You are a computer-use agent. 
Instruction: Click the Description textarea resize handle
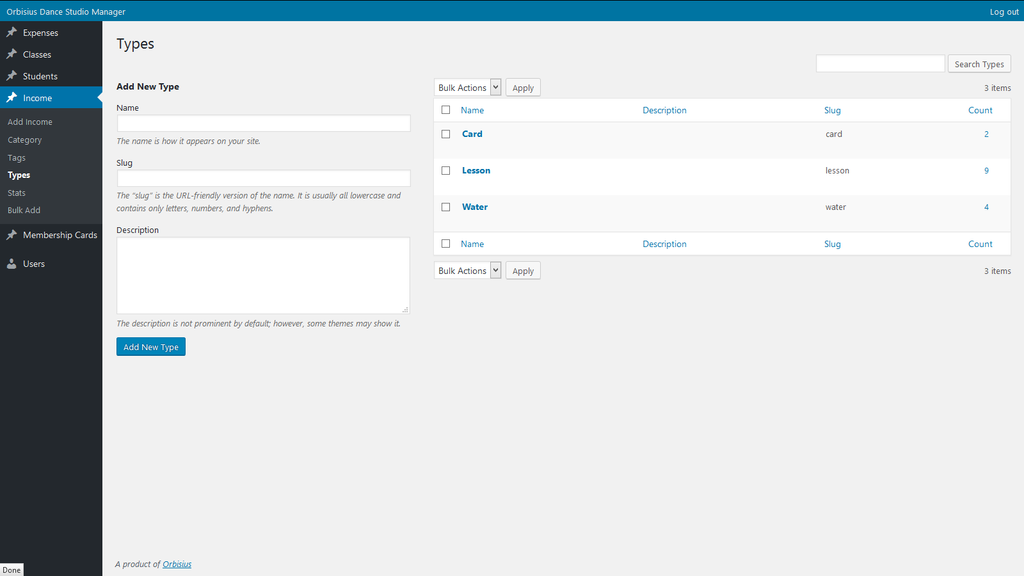pyautogui.click(x=405, y=310)
